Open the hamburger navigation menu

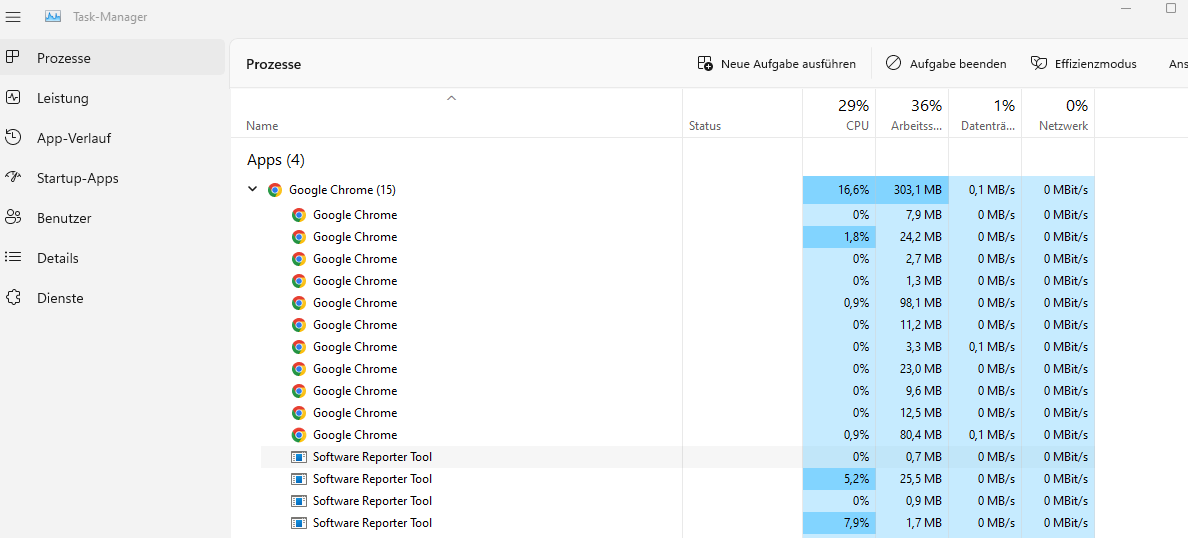[14, 16]
